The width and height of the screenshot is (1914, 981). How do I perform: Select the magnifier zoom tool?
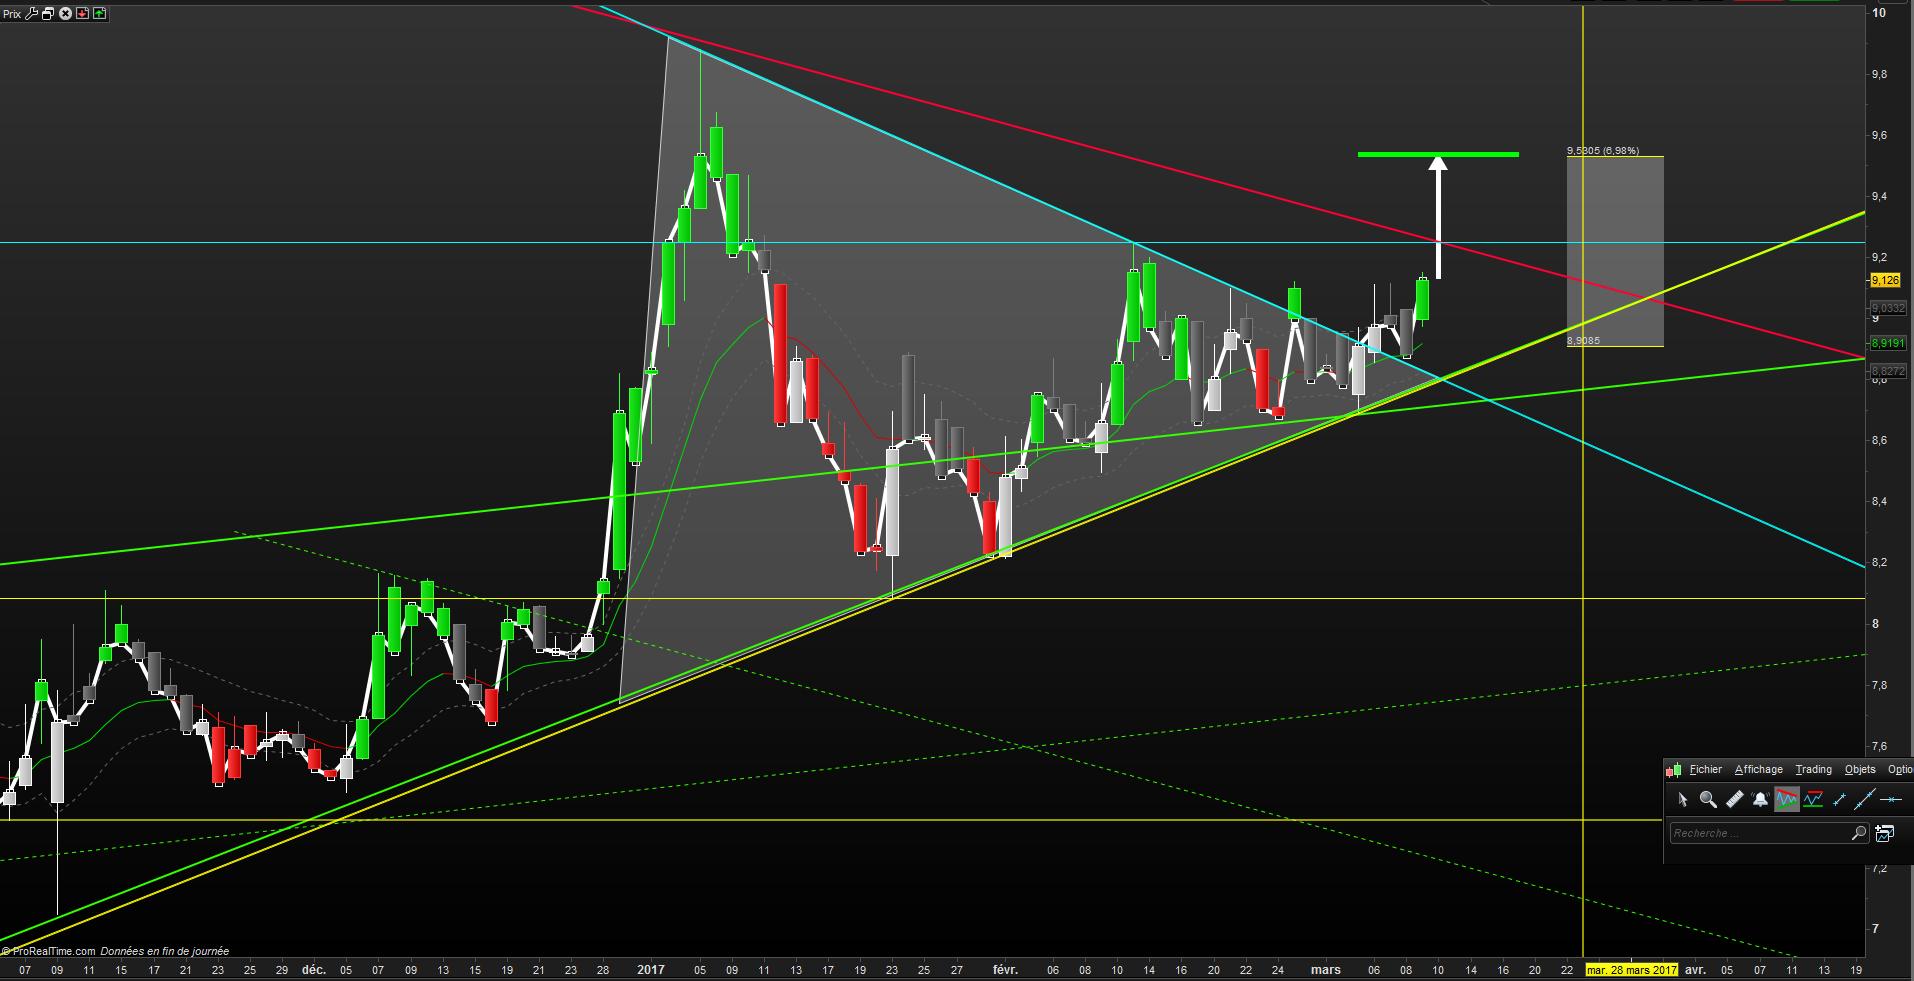point(1708,799)
